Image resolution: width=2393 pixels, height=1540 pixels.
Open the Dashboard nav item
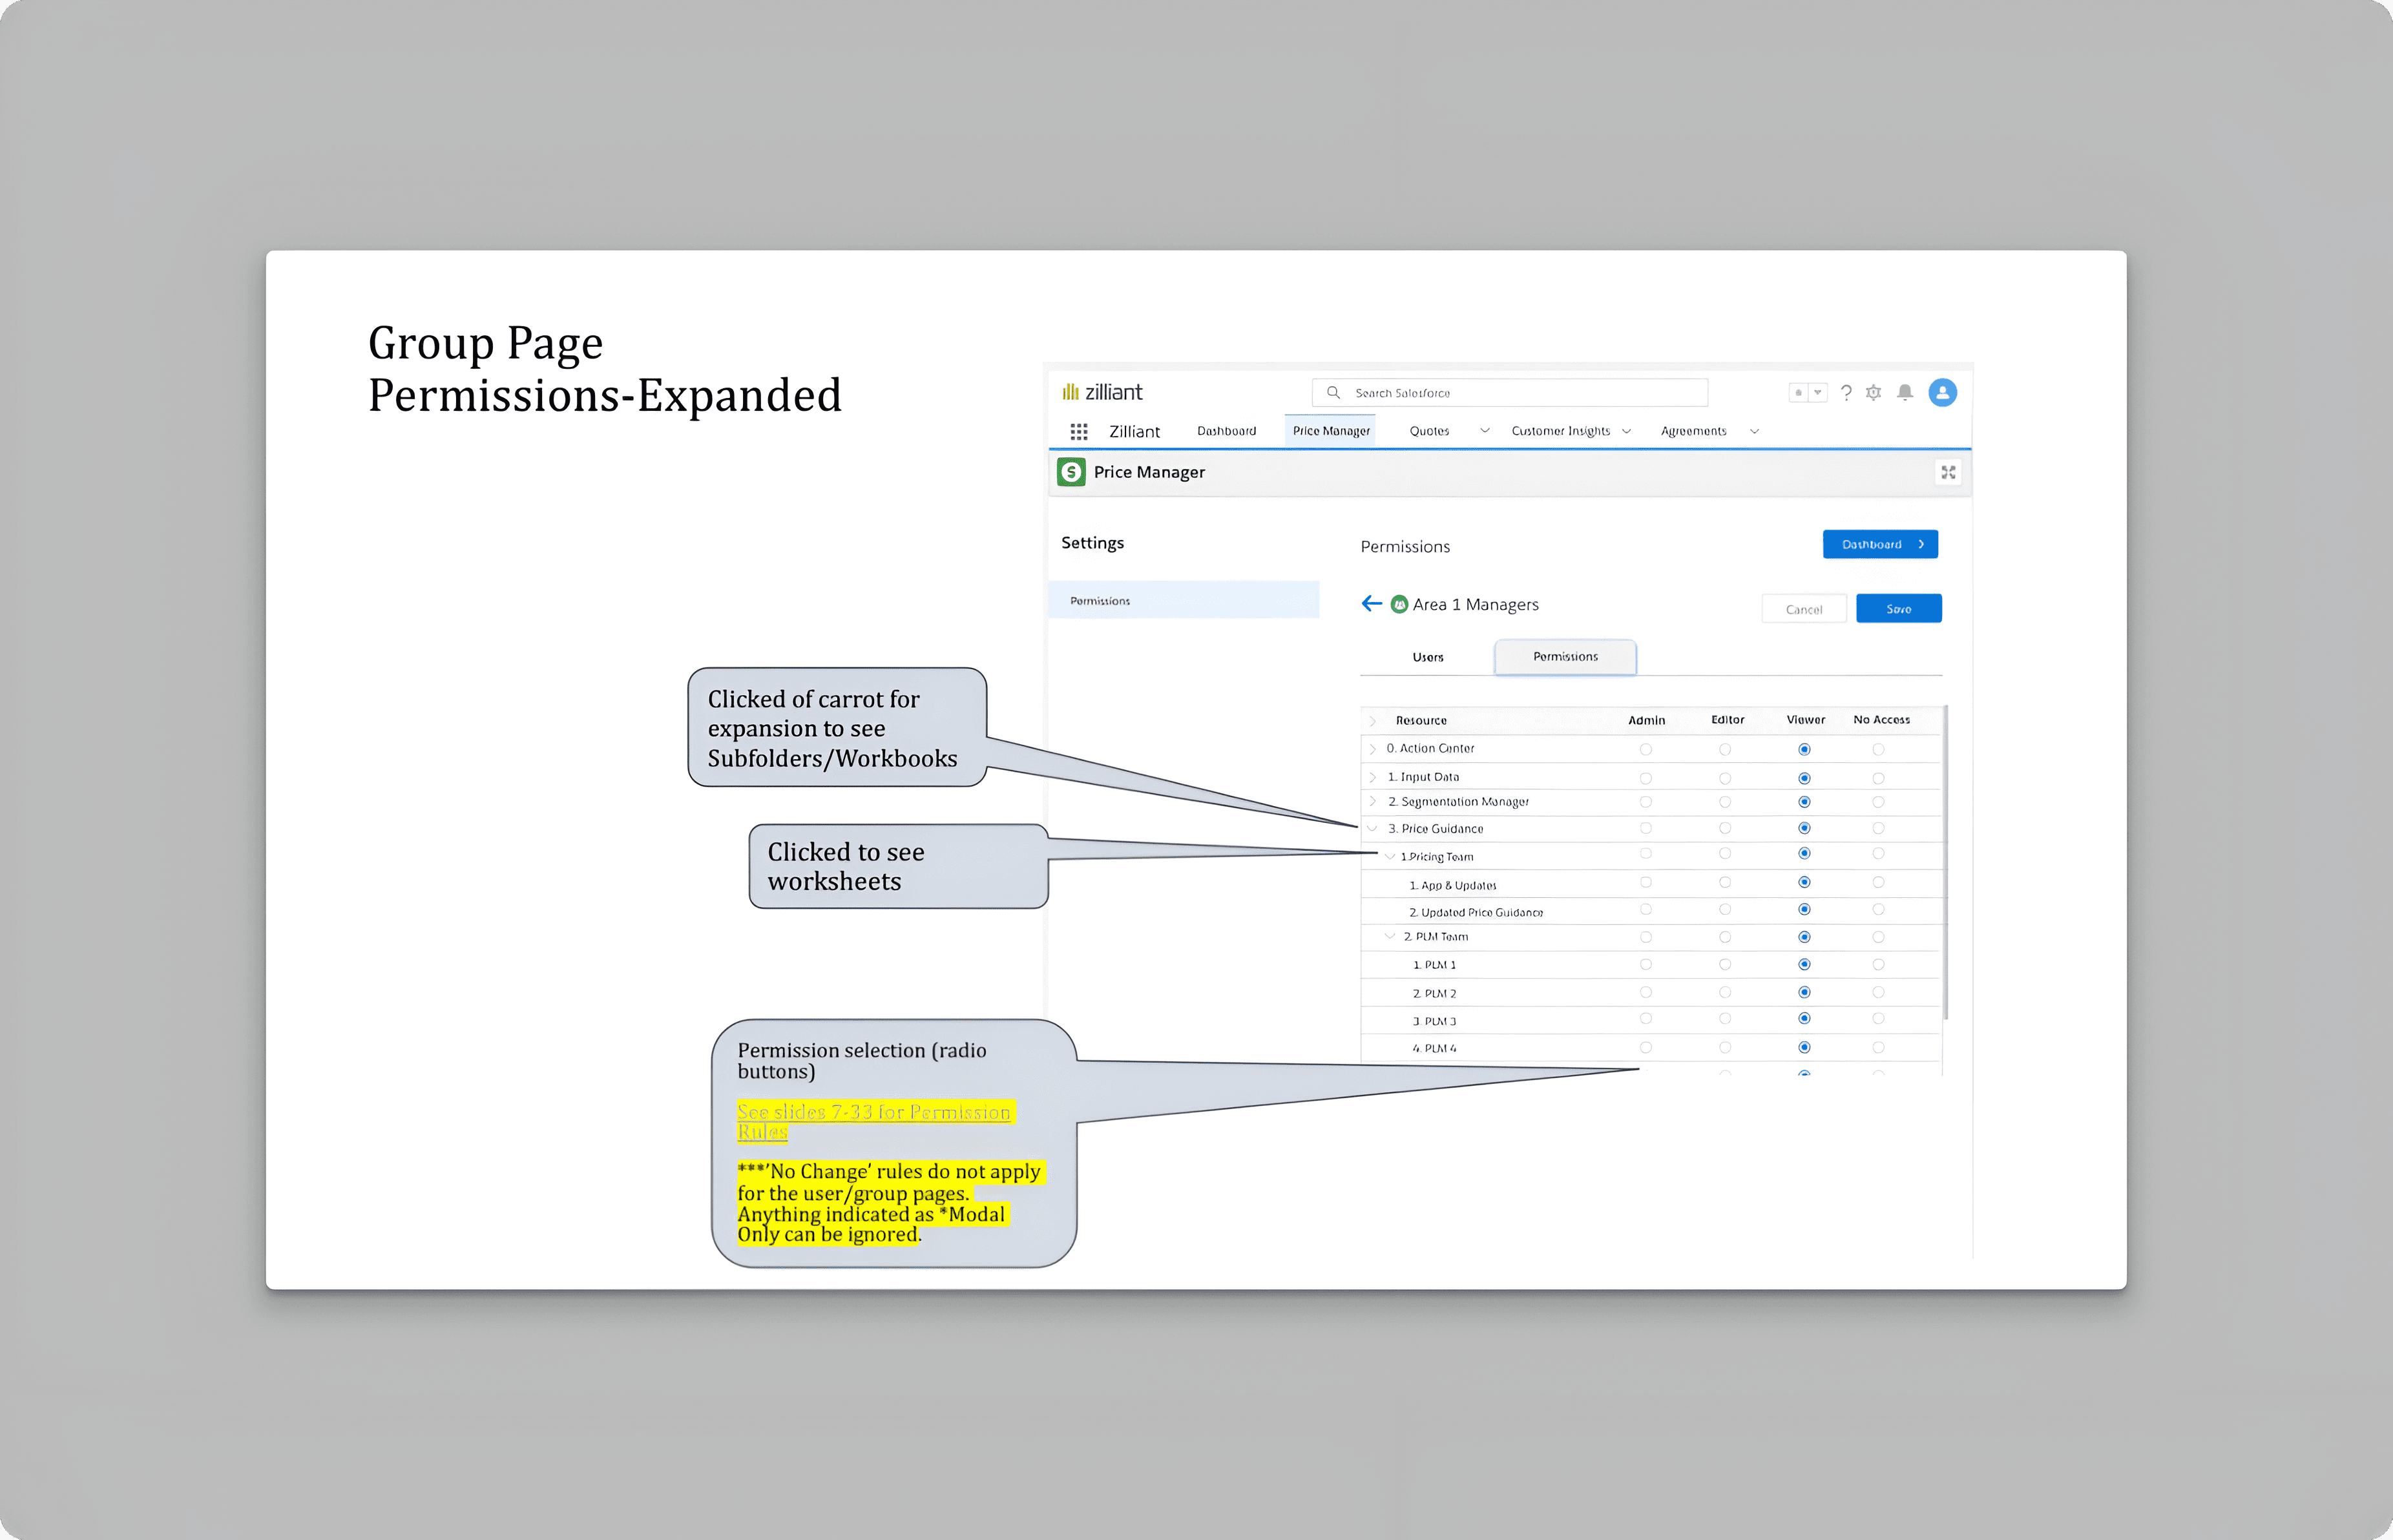point(1226,431)
